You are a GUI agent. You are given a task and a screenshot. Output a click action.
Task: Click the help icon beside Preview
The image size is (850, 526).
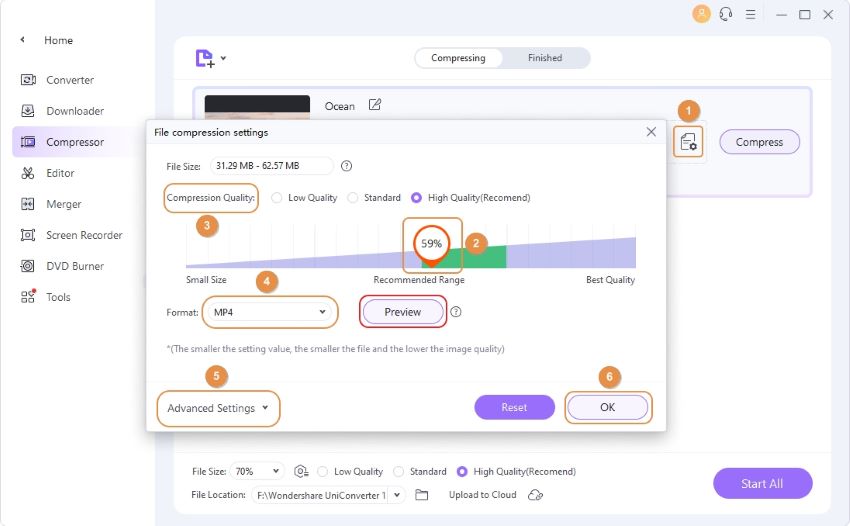point(456,312)
